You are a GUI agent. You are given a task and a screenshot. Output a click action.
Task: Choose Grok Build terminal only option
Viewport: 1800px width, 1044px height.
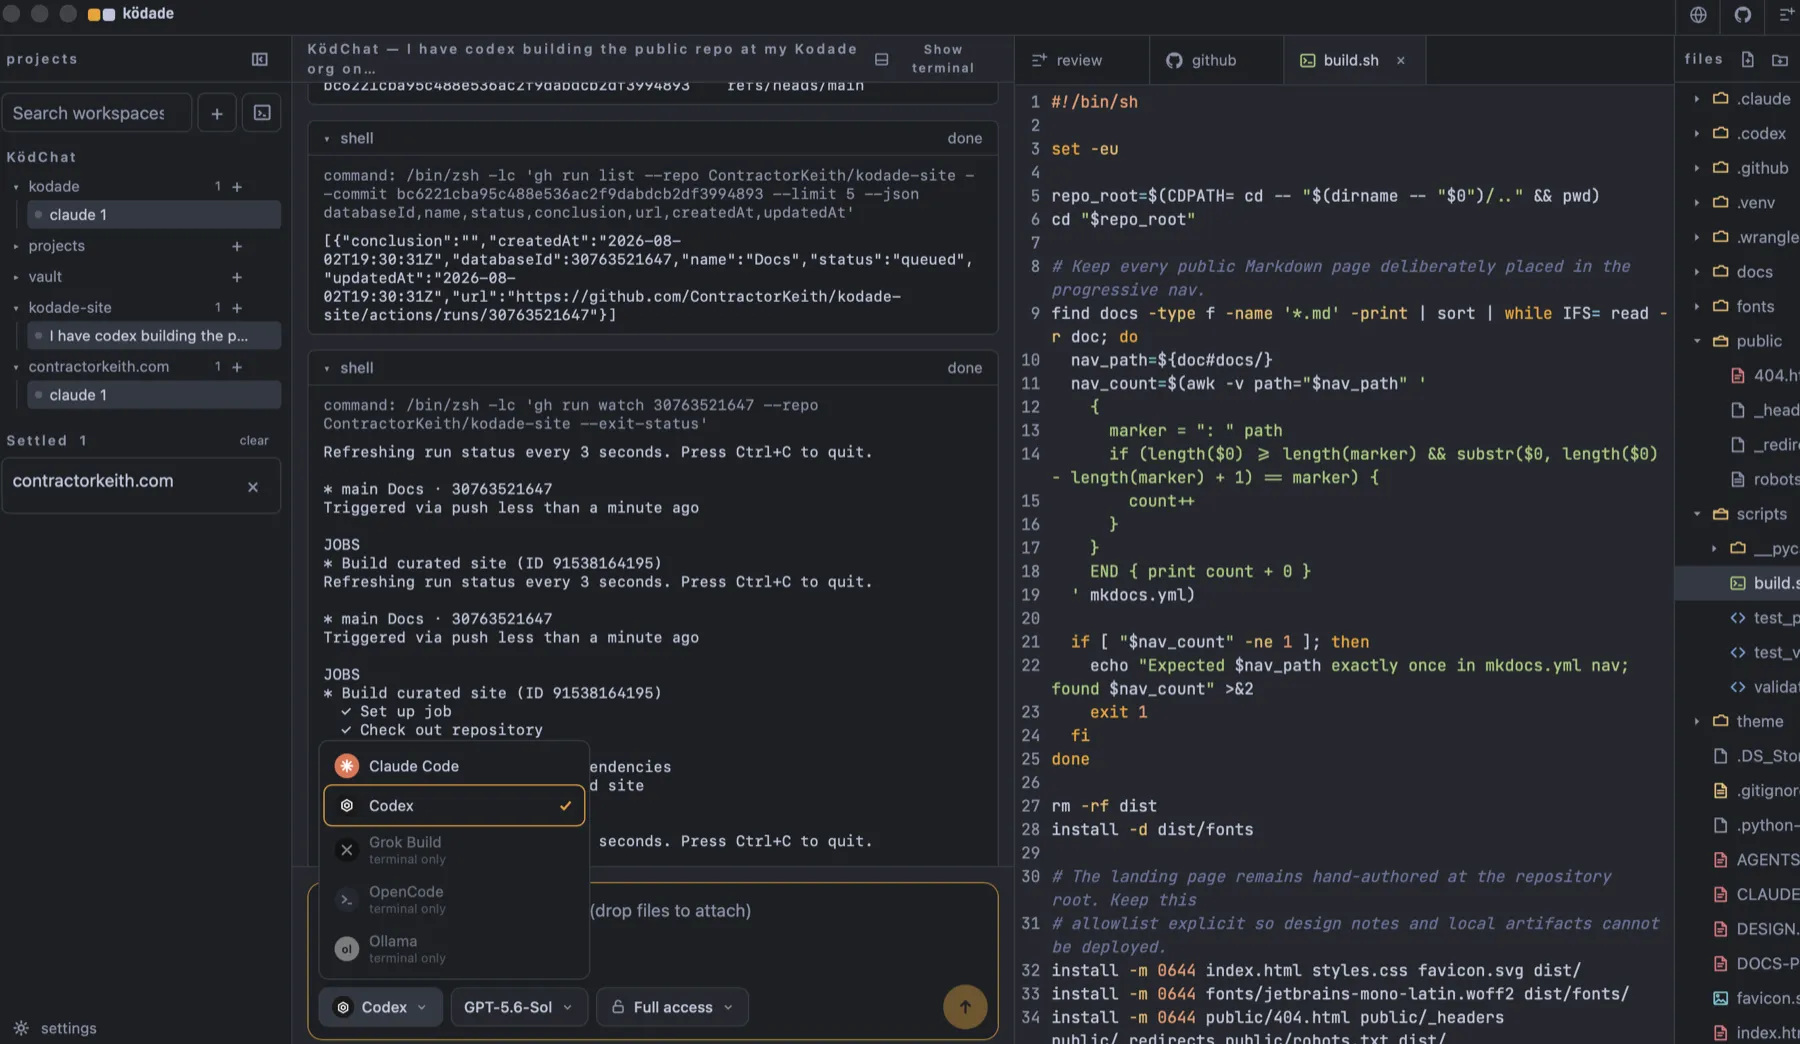coord(454,850)
